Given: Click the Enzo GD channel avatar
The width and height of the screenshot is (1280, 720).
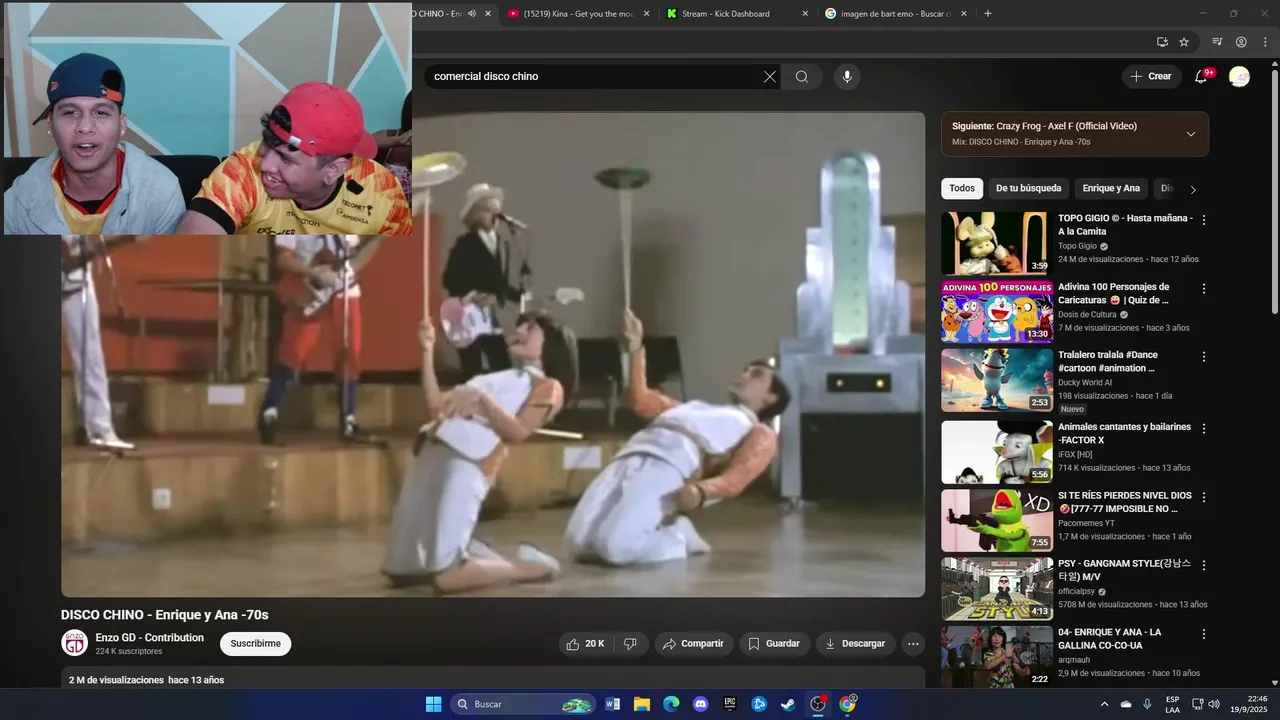Looking at the screenshot, I should click(75, 643).
